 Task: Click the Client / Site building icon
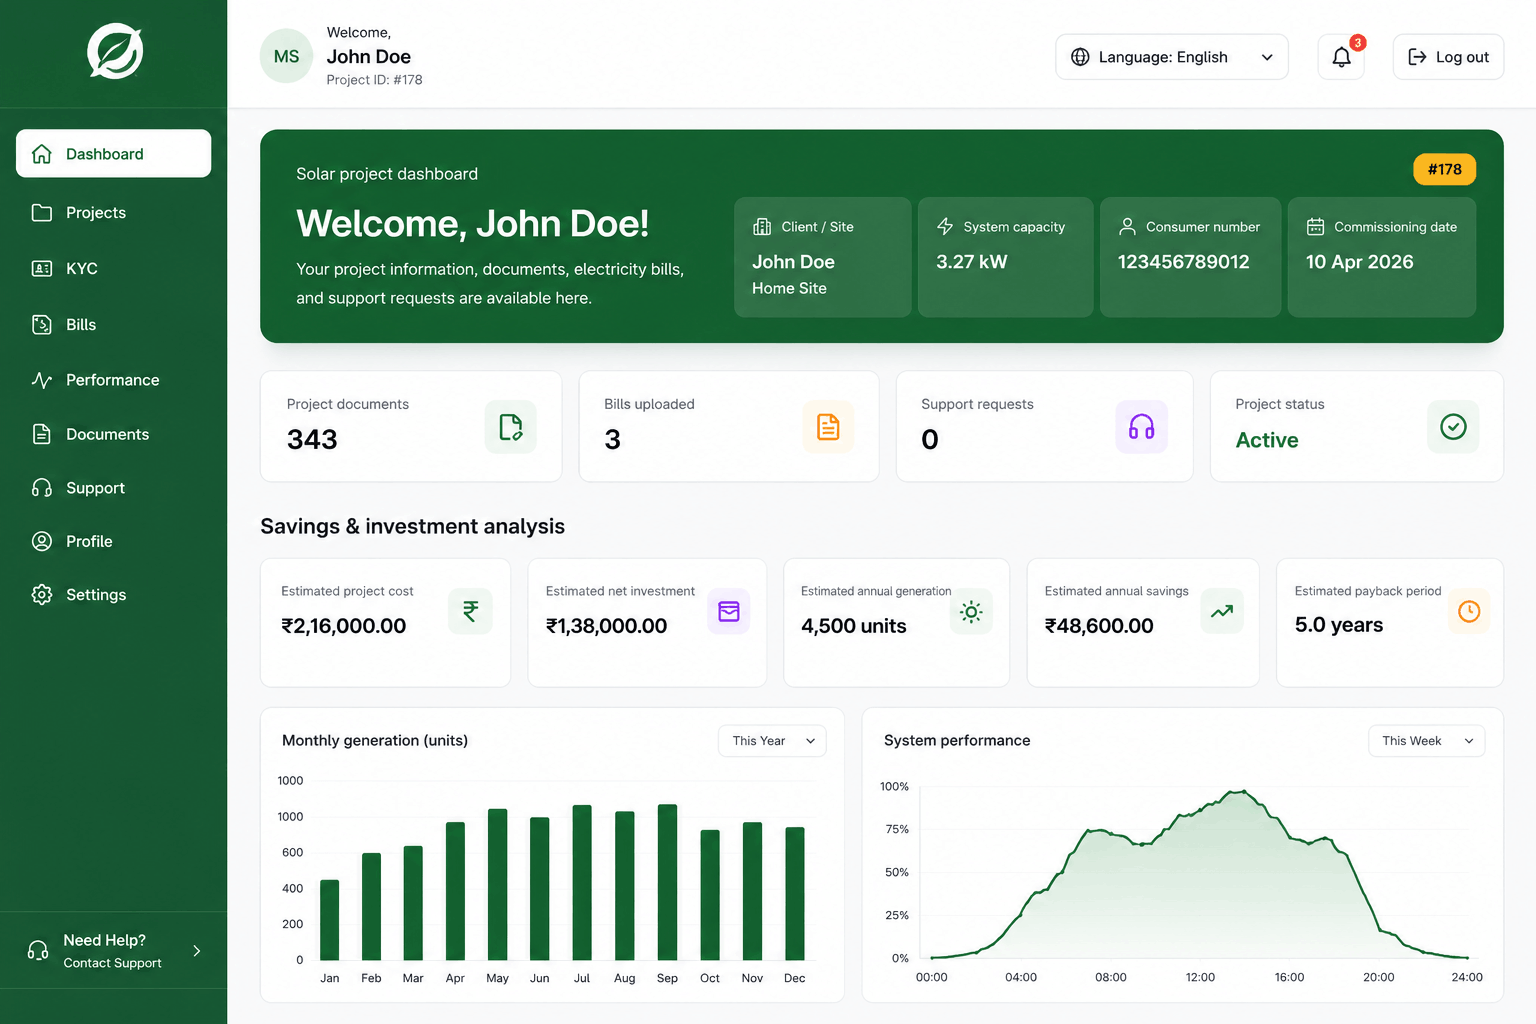coord(762,227)
